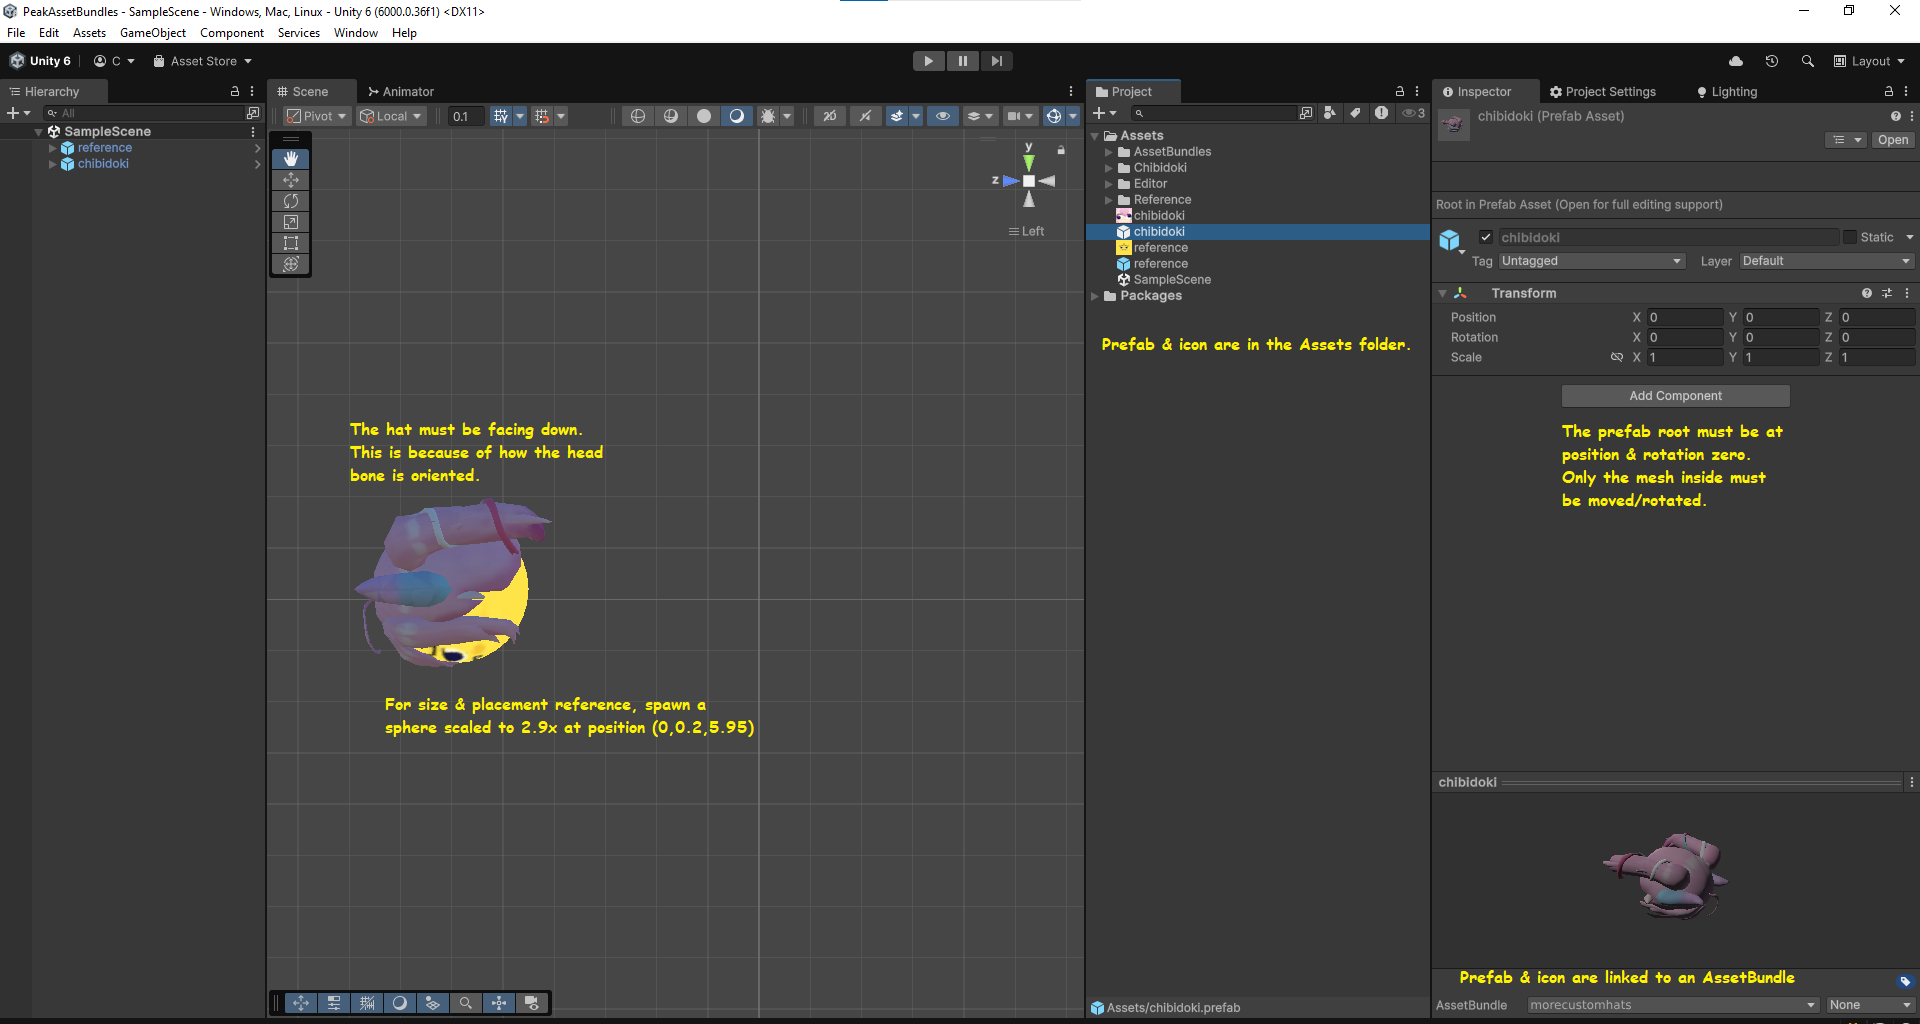Image resolution: width=1920 pixels, height=1024 pixels.
Task: Lock the Inspector with the padlock icon
Action: (x=1889, y=91)
